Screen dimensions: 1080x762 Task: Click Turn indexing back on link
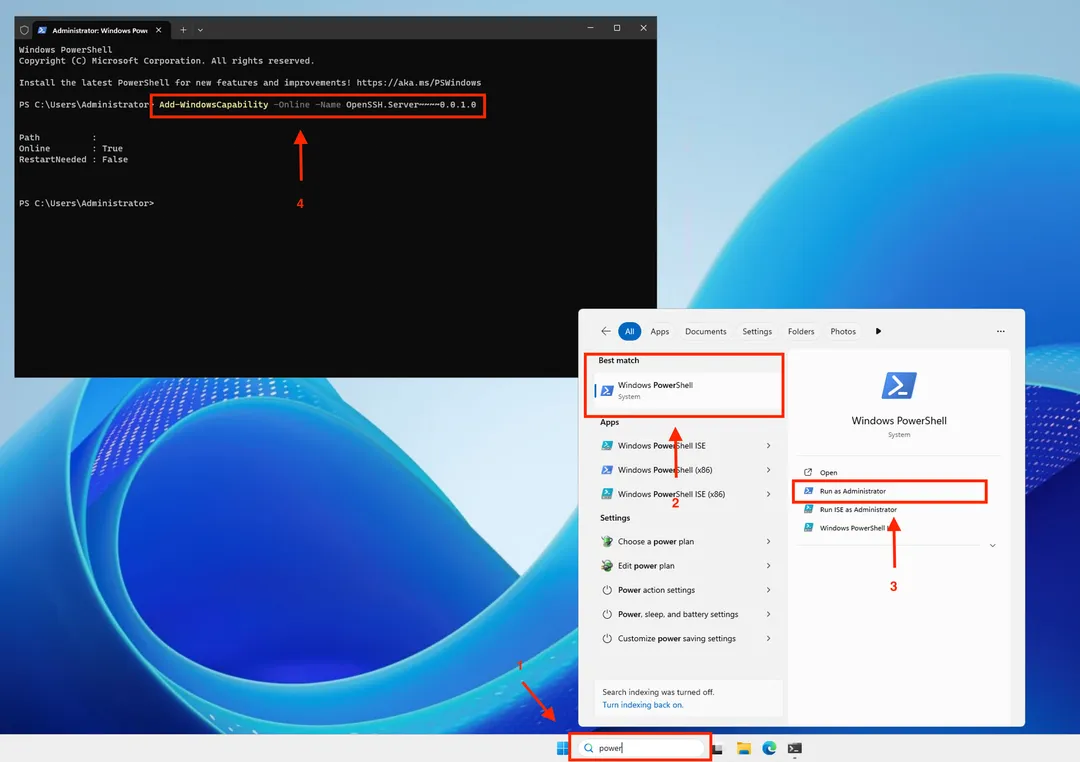click(643, 705)
